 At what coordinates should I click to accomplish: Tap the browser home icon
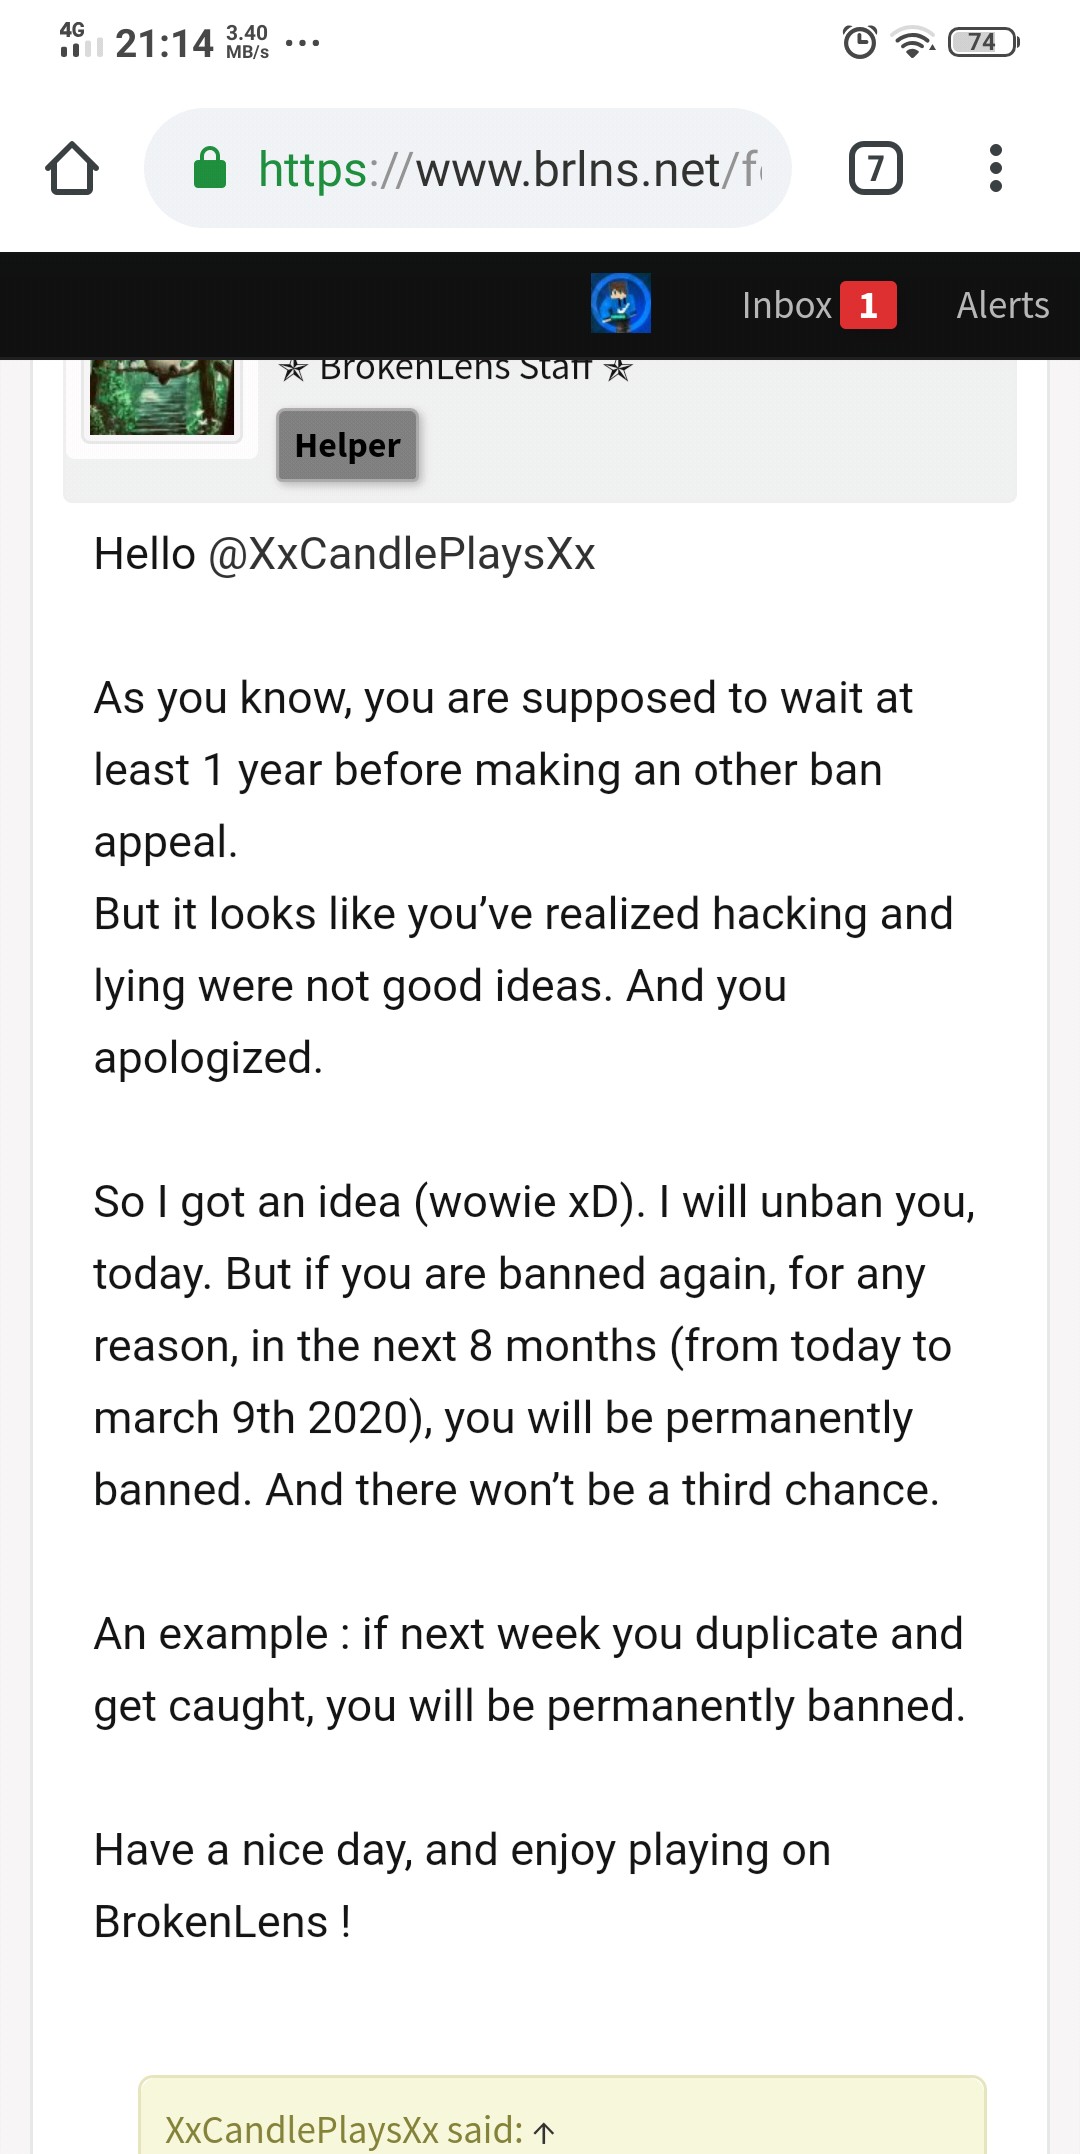[x=72, y=168]
